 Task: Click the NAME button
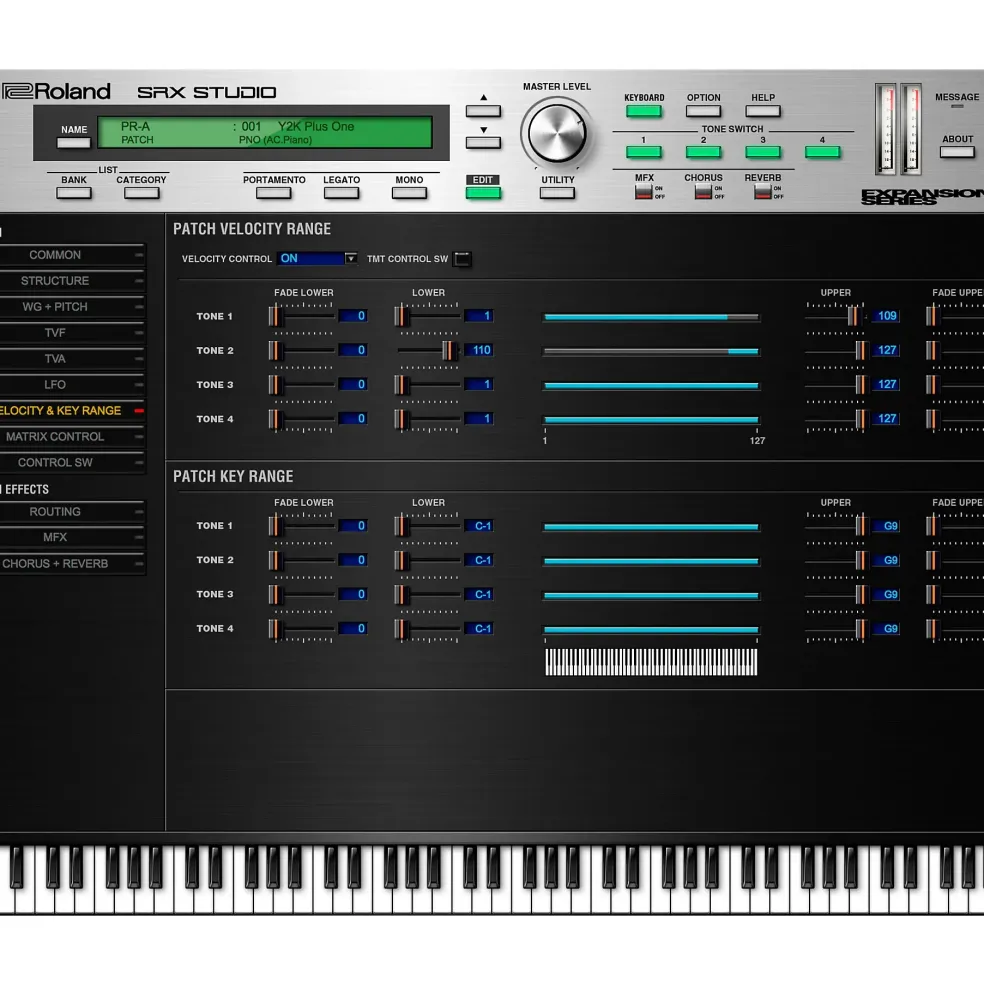click(x=74, y=143)
